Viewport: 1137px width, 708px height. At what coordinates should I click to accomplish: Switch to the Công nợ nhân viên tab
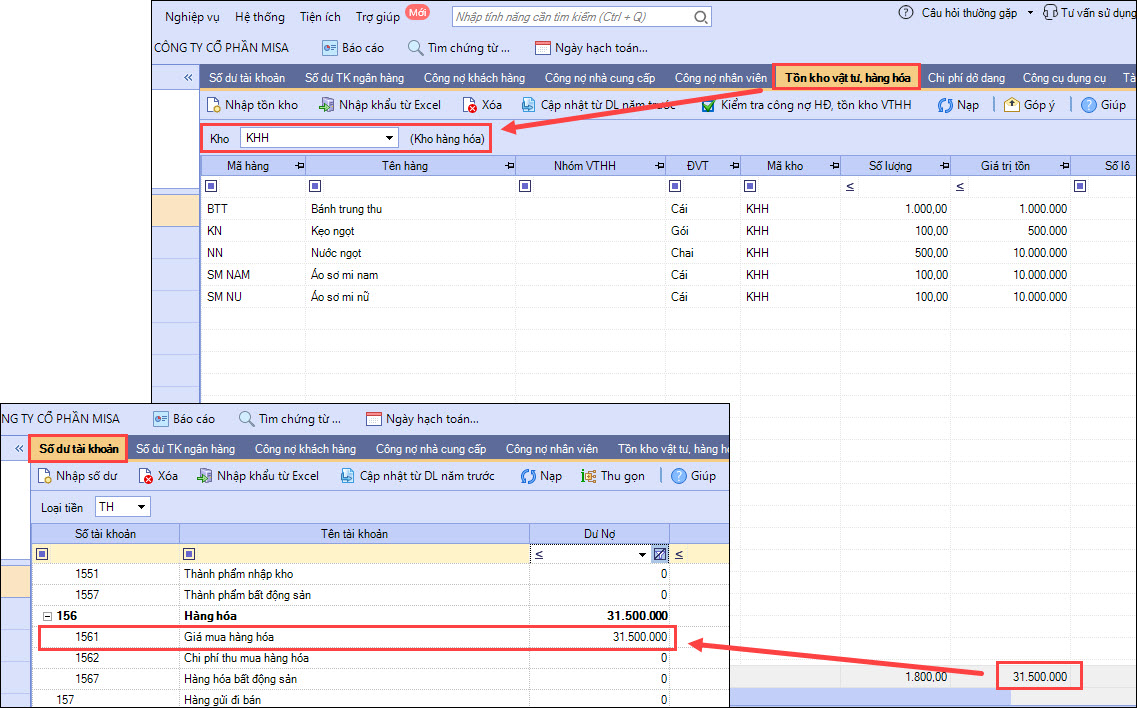[x=720, y=78]
